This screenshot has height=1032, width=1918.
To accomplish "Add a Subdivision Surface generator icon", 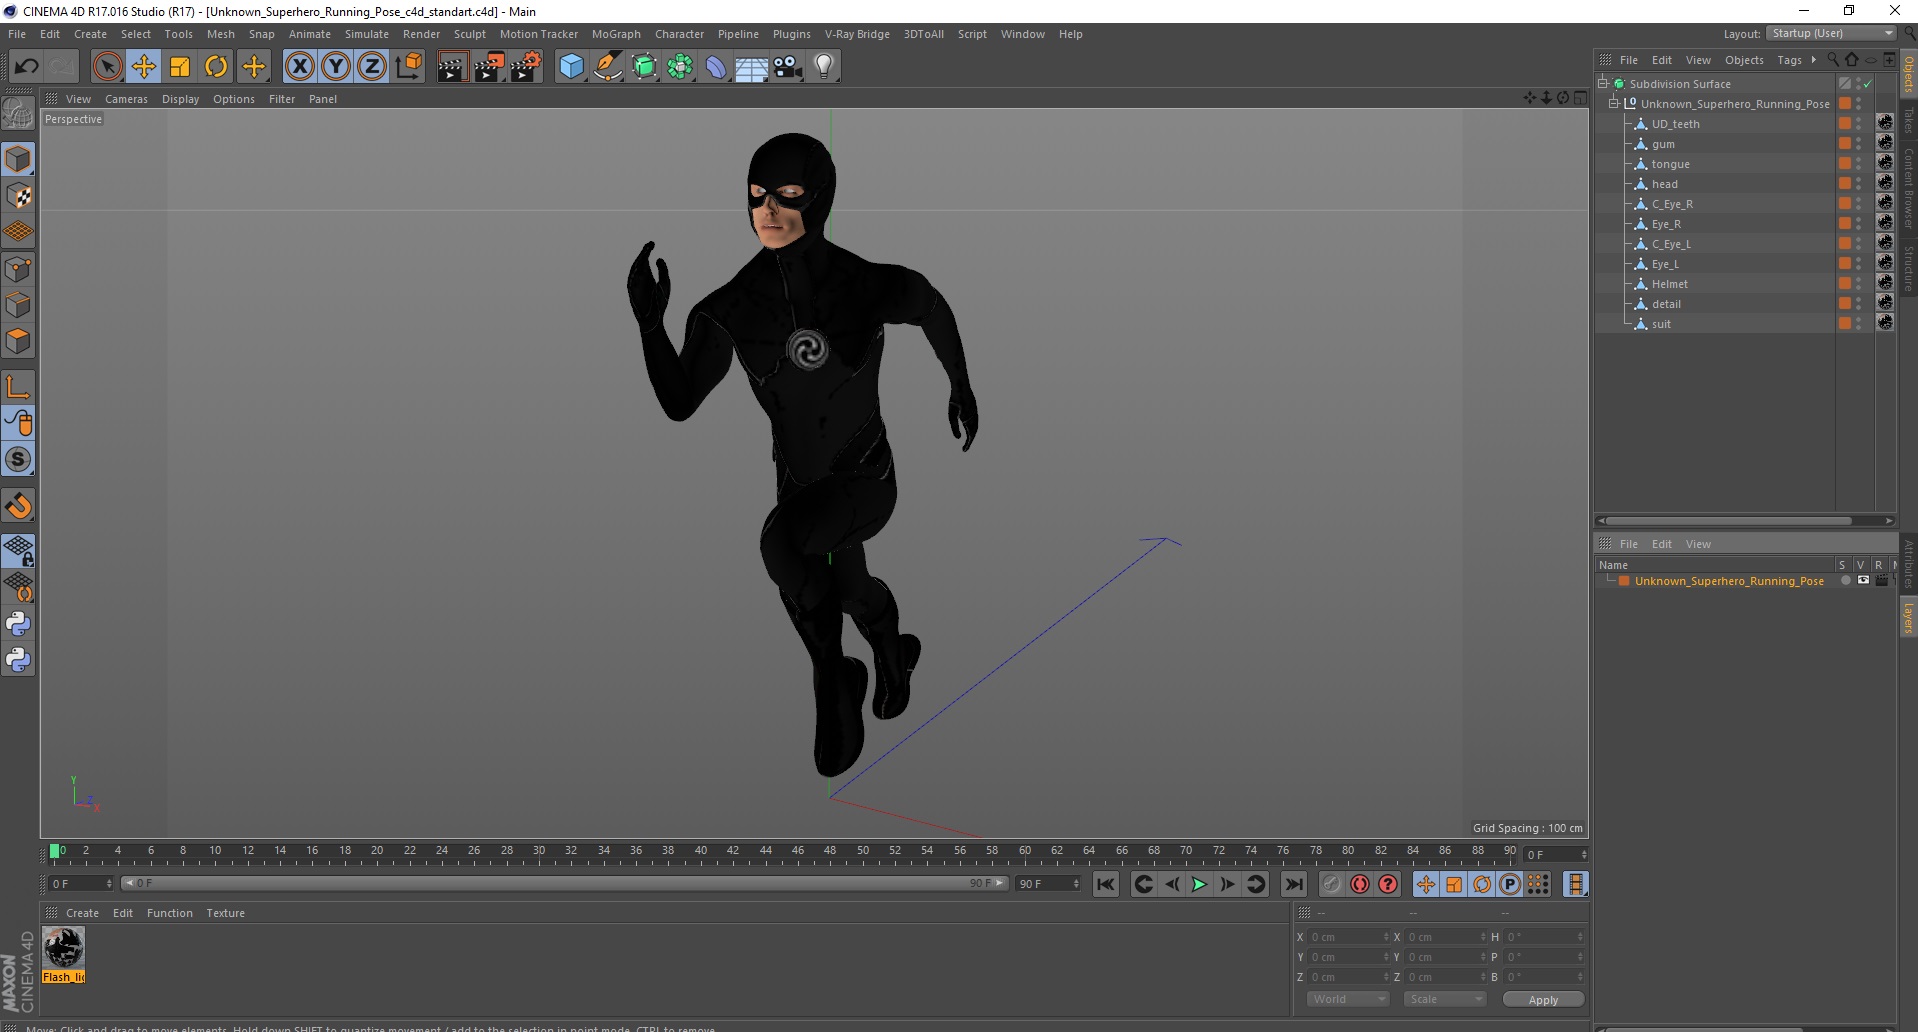I will [x=644, y=67].
